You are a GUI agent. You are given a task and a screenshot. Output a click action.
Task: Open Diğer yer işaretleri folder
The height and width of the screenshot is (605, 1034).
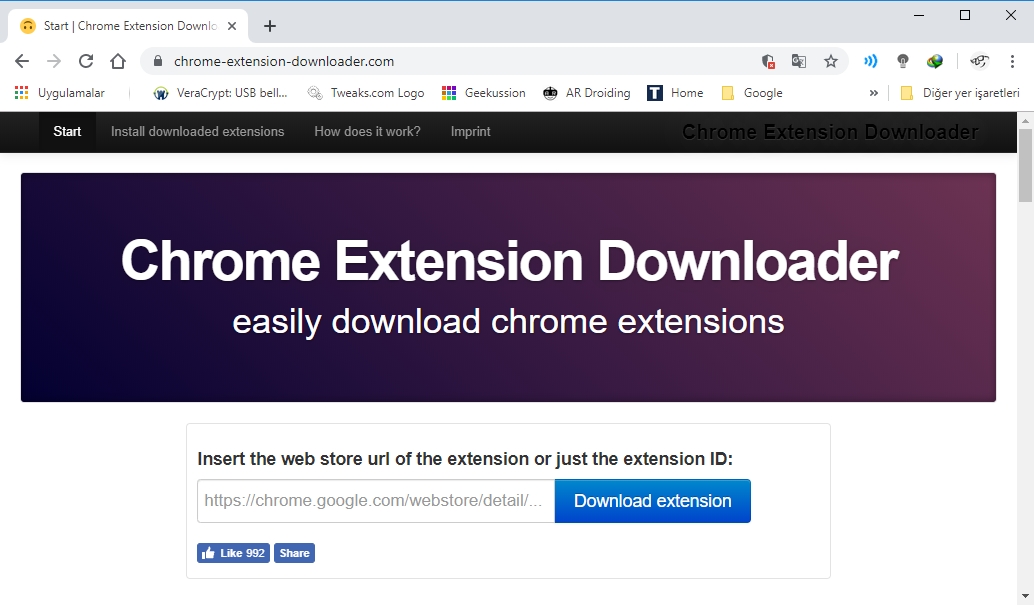(960, 93)
